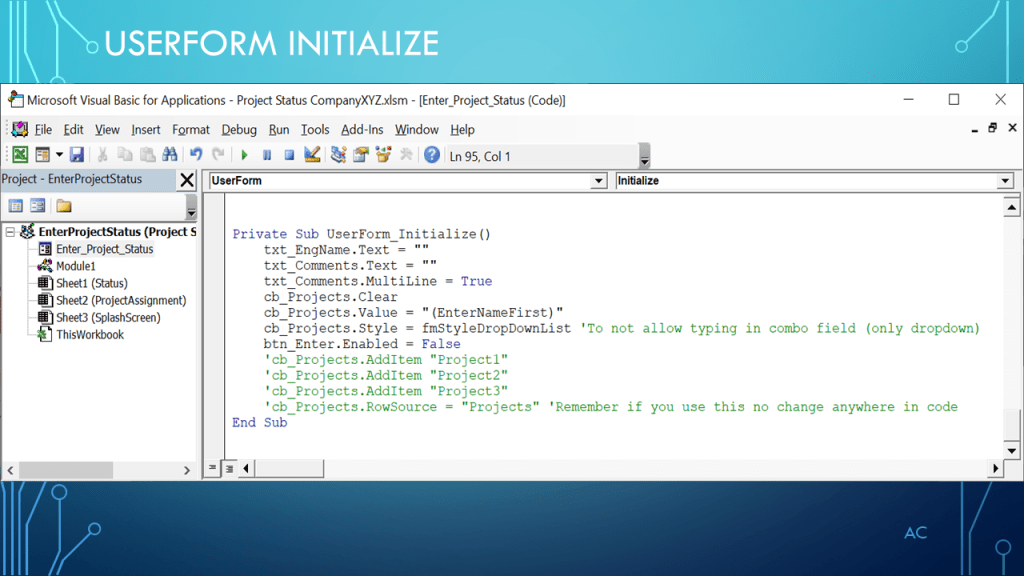This screenshot has width=1024, height=576.
Task: Select Module1 in the project tree
Action: coord(75,266)
